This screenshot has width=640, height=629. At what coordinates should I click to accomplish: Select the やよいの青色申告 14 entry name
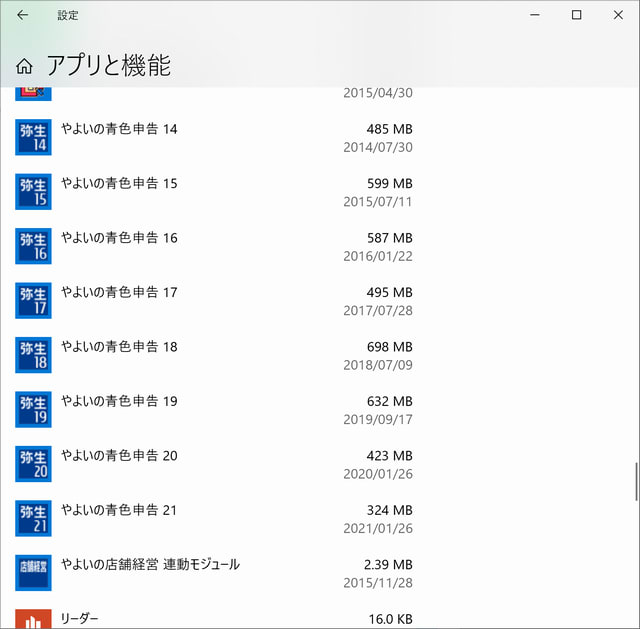pos(119,129)
